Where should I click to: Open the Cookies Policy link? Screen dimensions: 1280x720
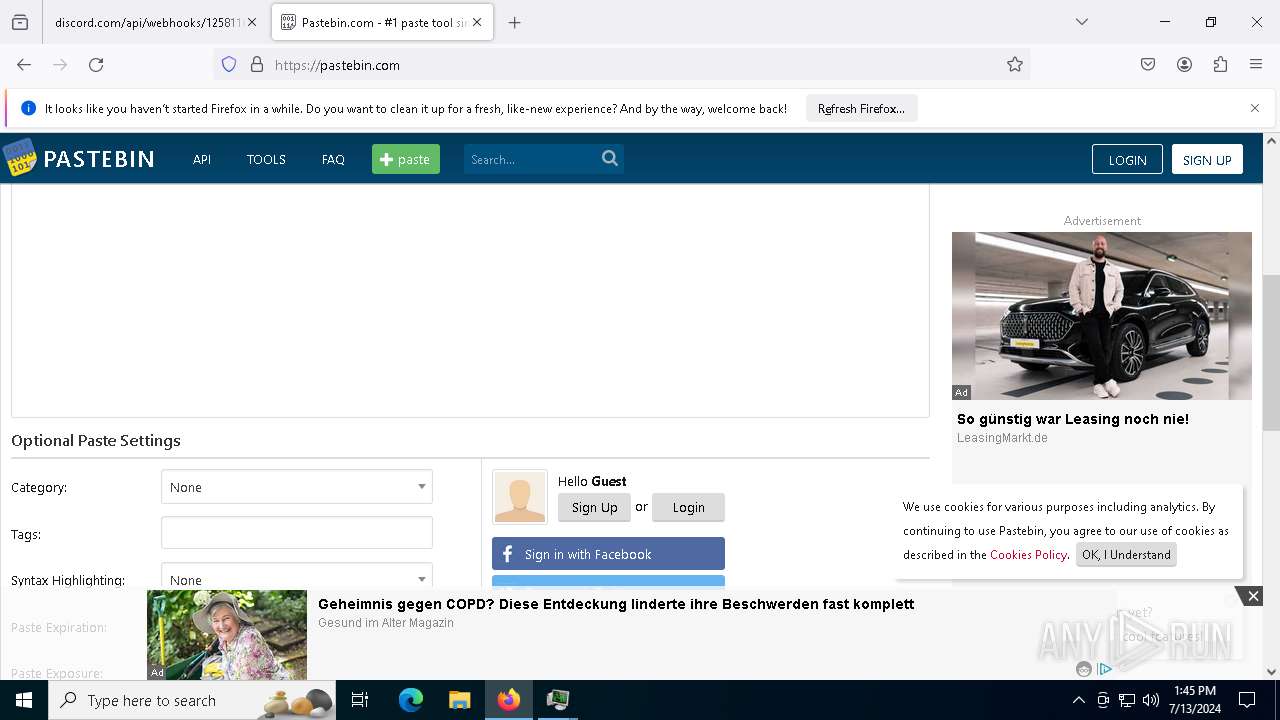(1028, 555)
